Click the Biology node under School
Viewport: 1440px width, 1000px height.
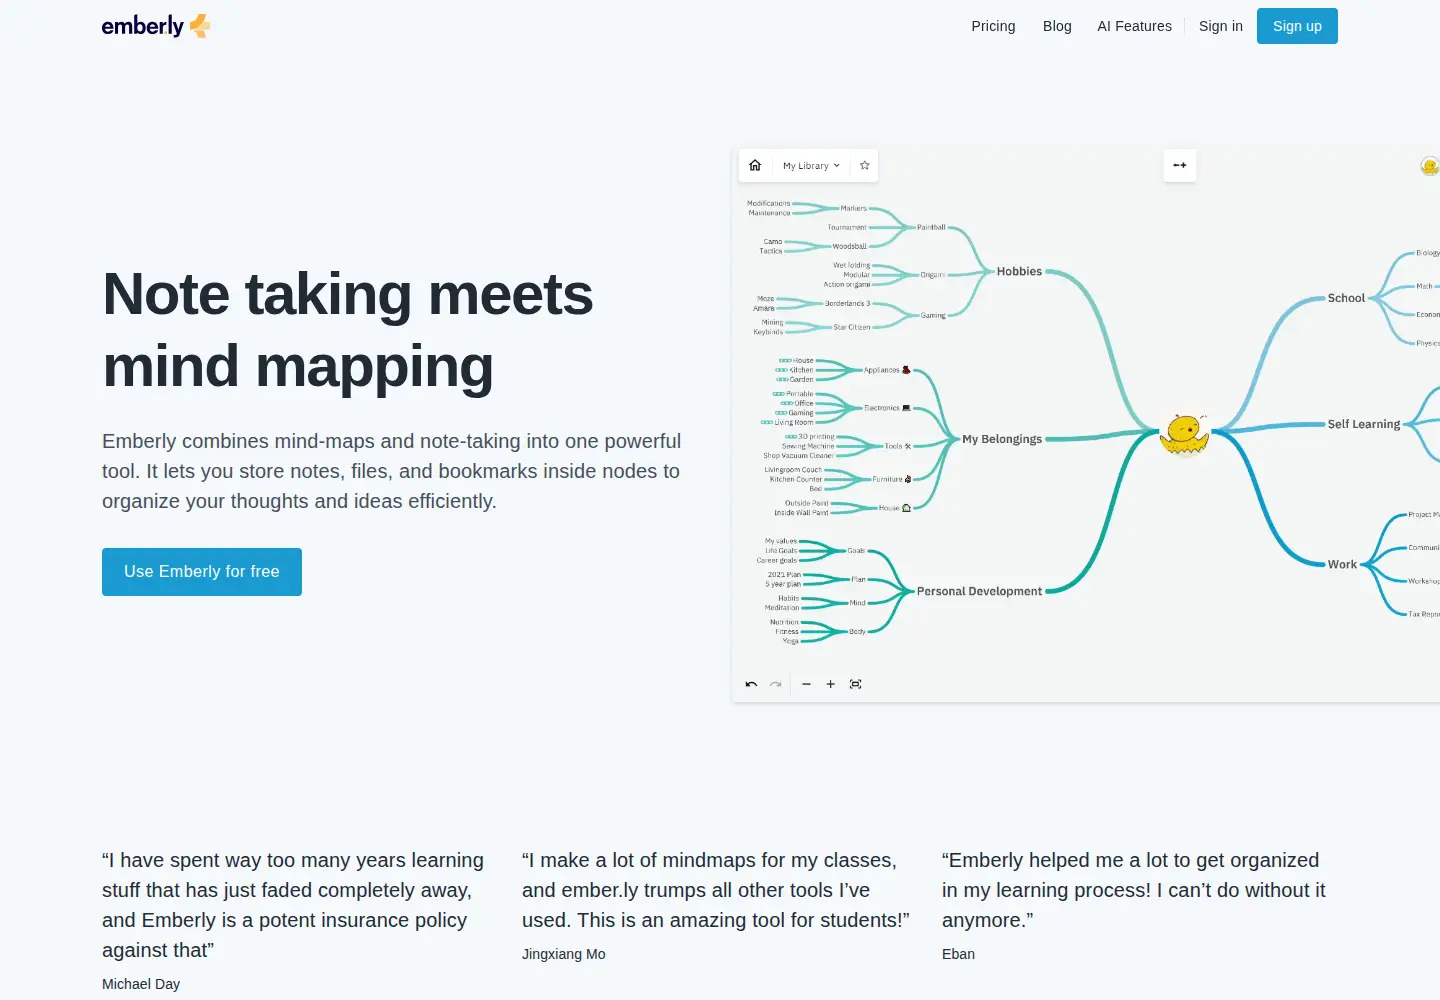1428,253
